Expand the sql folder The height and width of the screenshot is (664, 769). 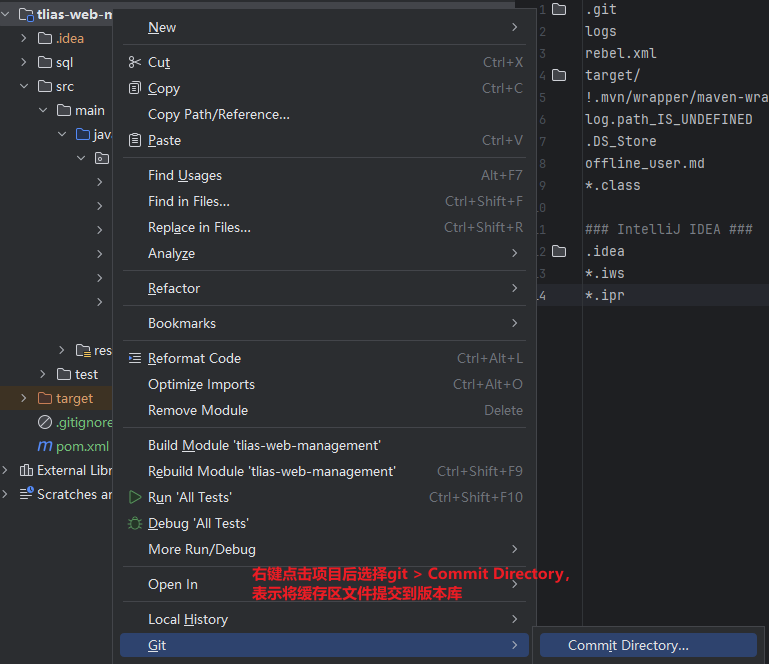24,62
